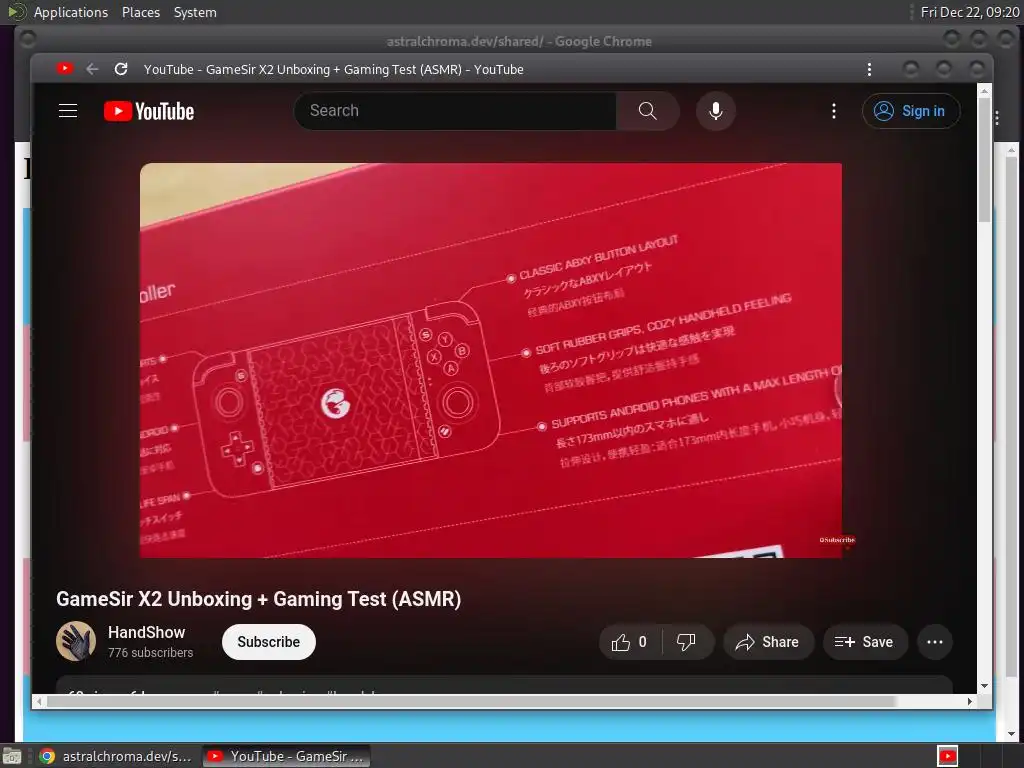Viewport: 1024px width, 768px height.
Task: Click the YouTube logo home link
Action: (x=149, y=112)
